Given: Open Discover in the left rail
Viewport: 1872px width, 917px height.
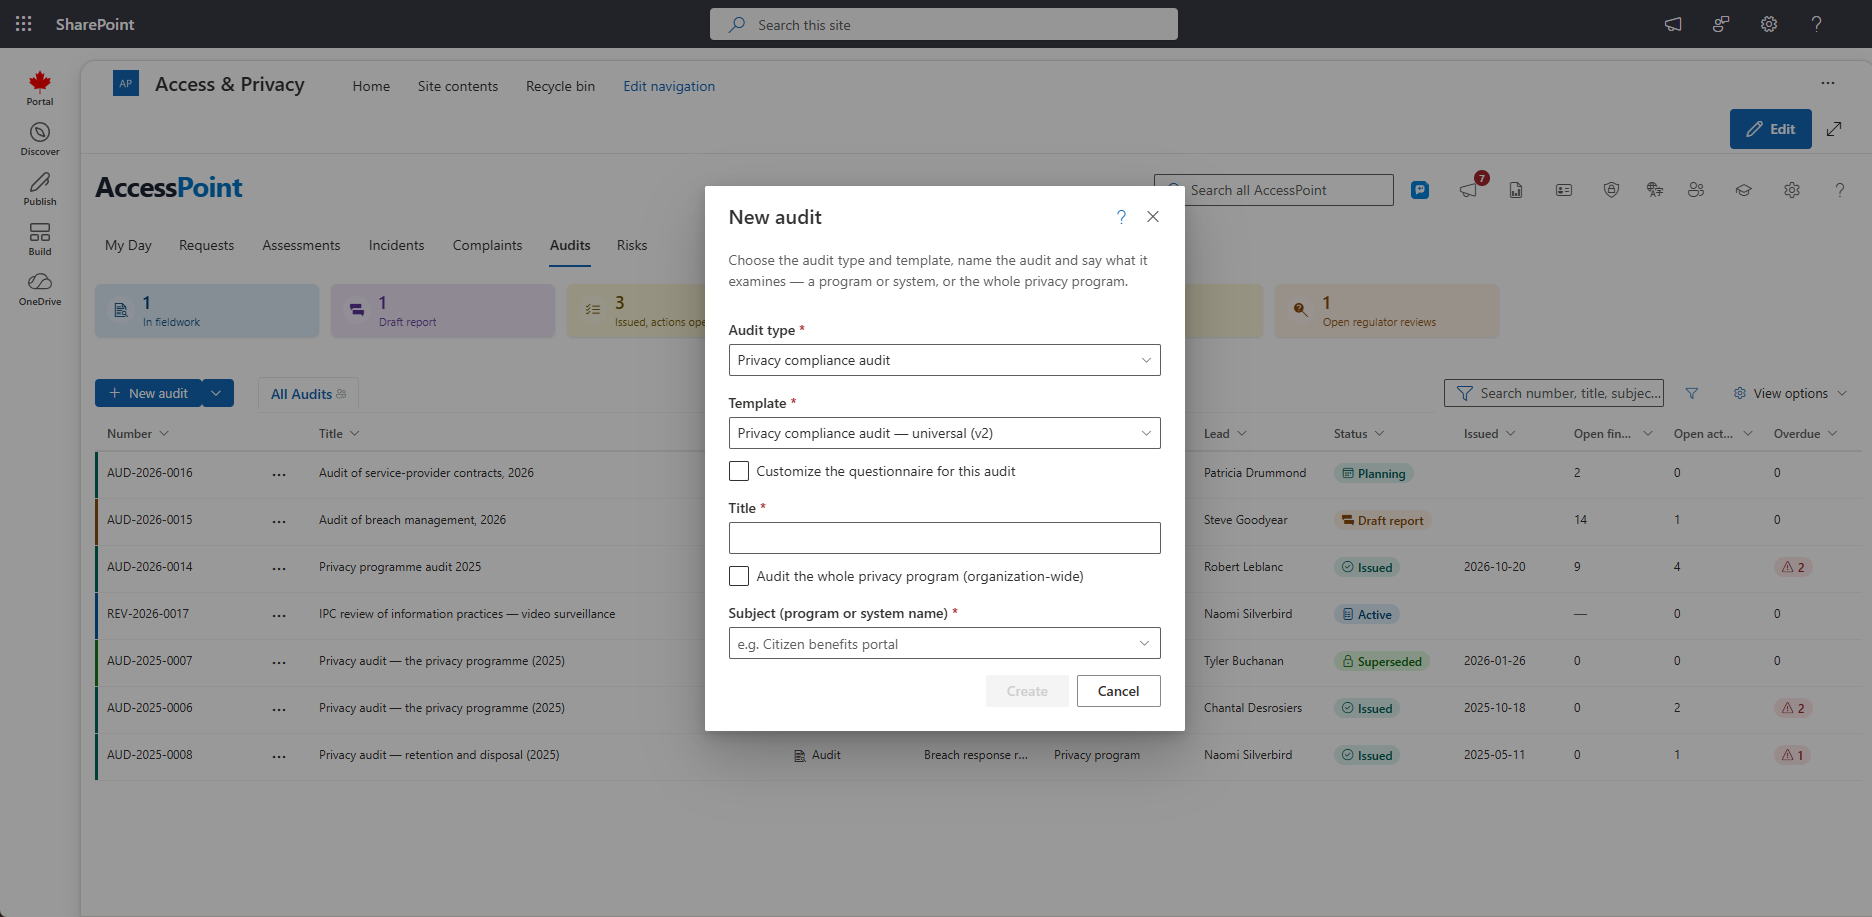Looking at the screenshot, I should pyautogui.click(x=40, y=139).
